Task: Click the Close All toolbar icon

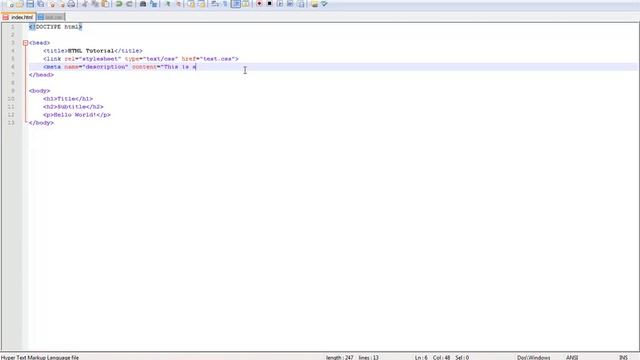Action: (61, 4)
